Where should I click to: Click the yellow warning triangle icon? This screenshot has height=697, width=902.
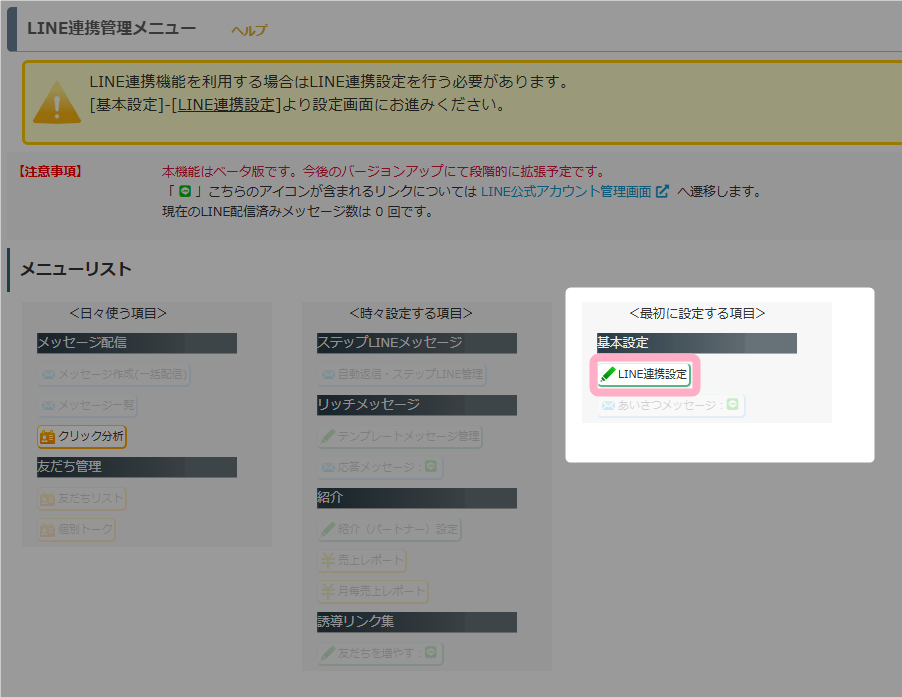(x=57, y=102)
